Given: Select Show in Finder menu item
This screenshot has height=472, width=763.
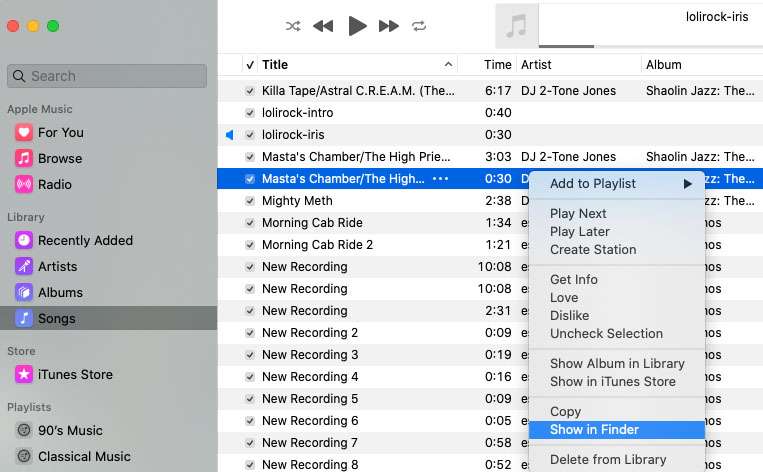Looking at the screenshot, I should [x=617, y=430].
